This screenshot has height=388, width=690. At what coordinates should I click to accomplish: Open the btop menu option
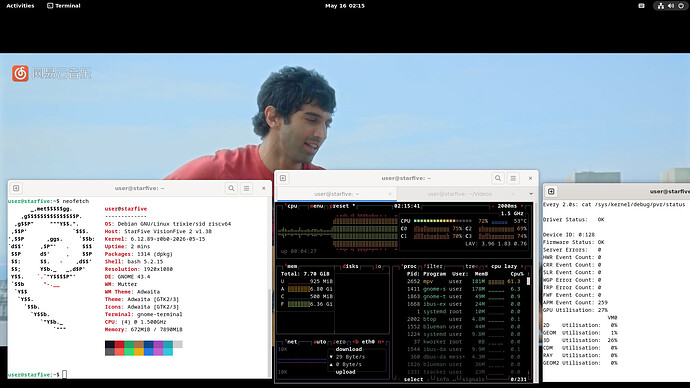click(x=317, y=206)
